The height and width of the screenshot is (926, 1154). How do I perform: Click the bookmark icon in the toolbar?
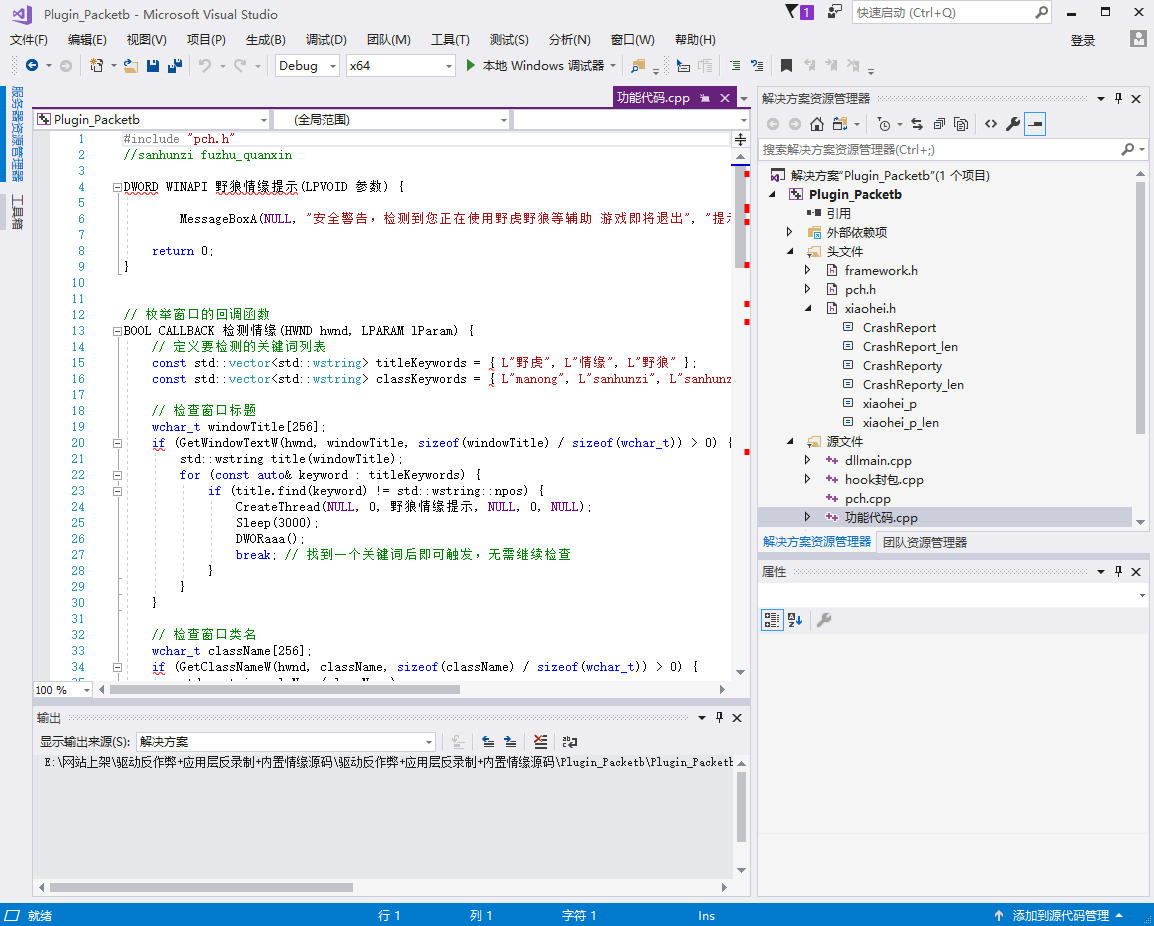point(786,66)
